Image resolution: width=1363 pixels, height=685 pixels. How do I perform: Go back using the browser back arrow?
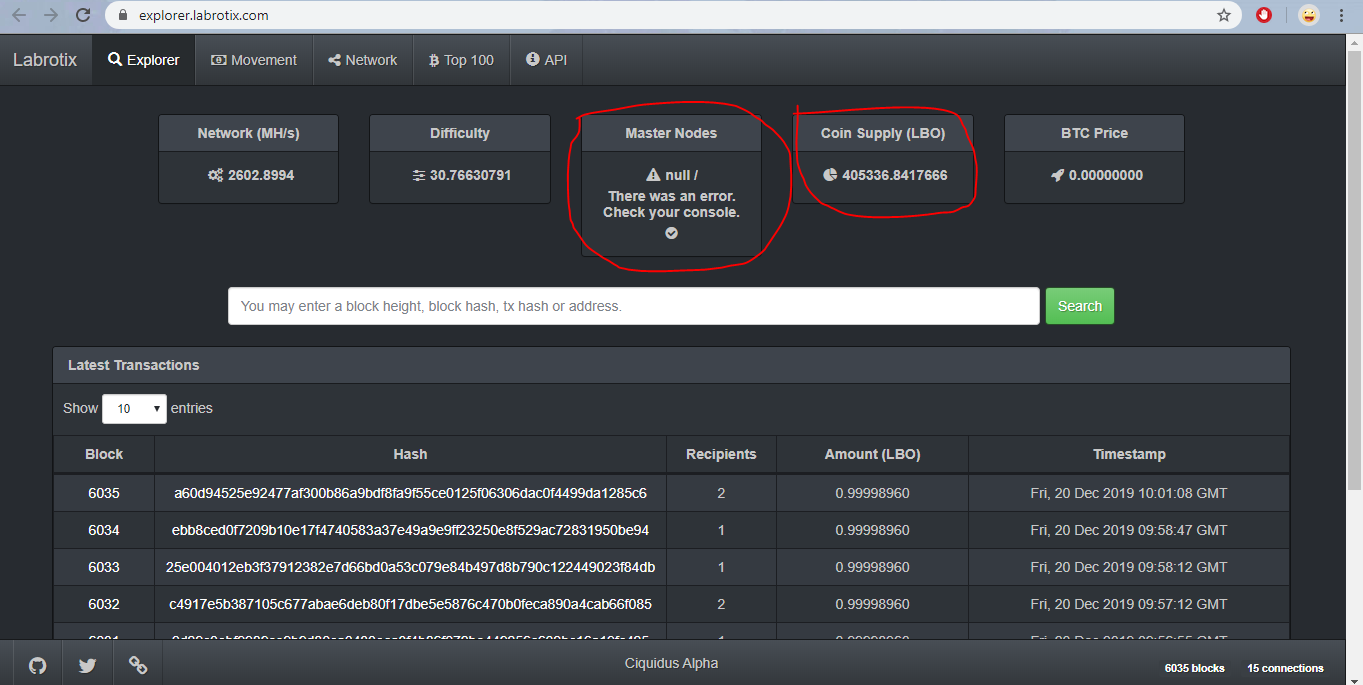(19, 15)
